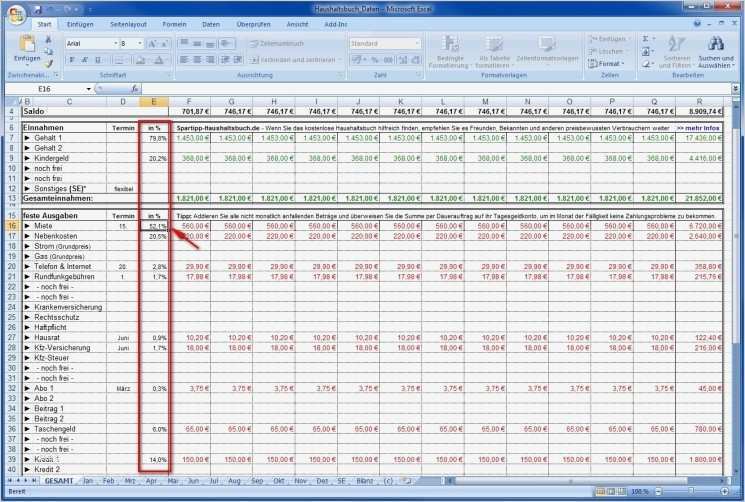Click the zoom slider in the status bar
The image size is (745, 502).
(692, 491)
